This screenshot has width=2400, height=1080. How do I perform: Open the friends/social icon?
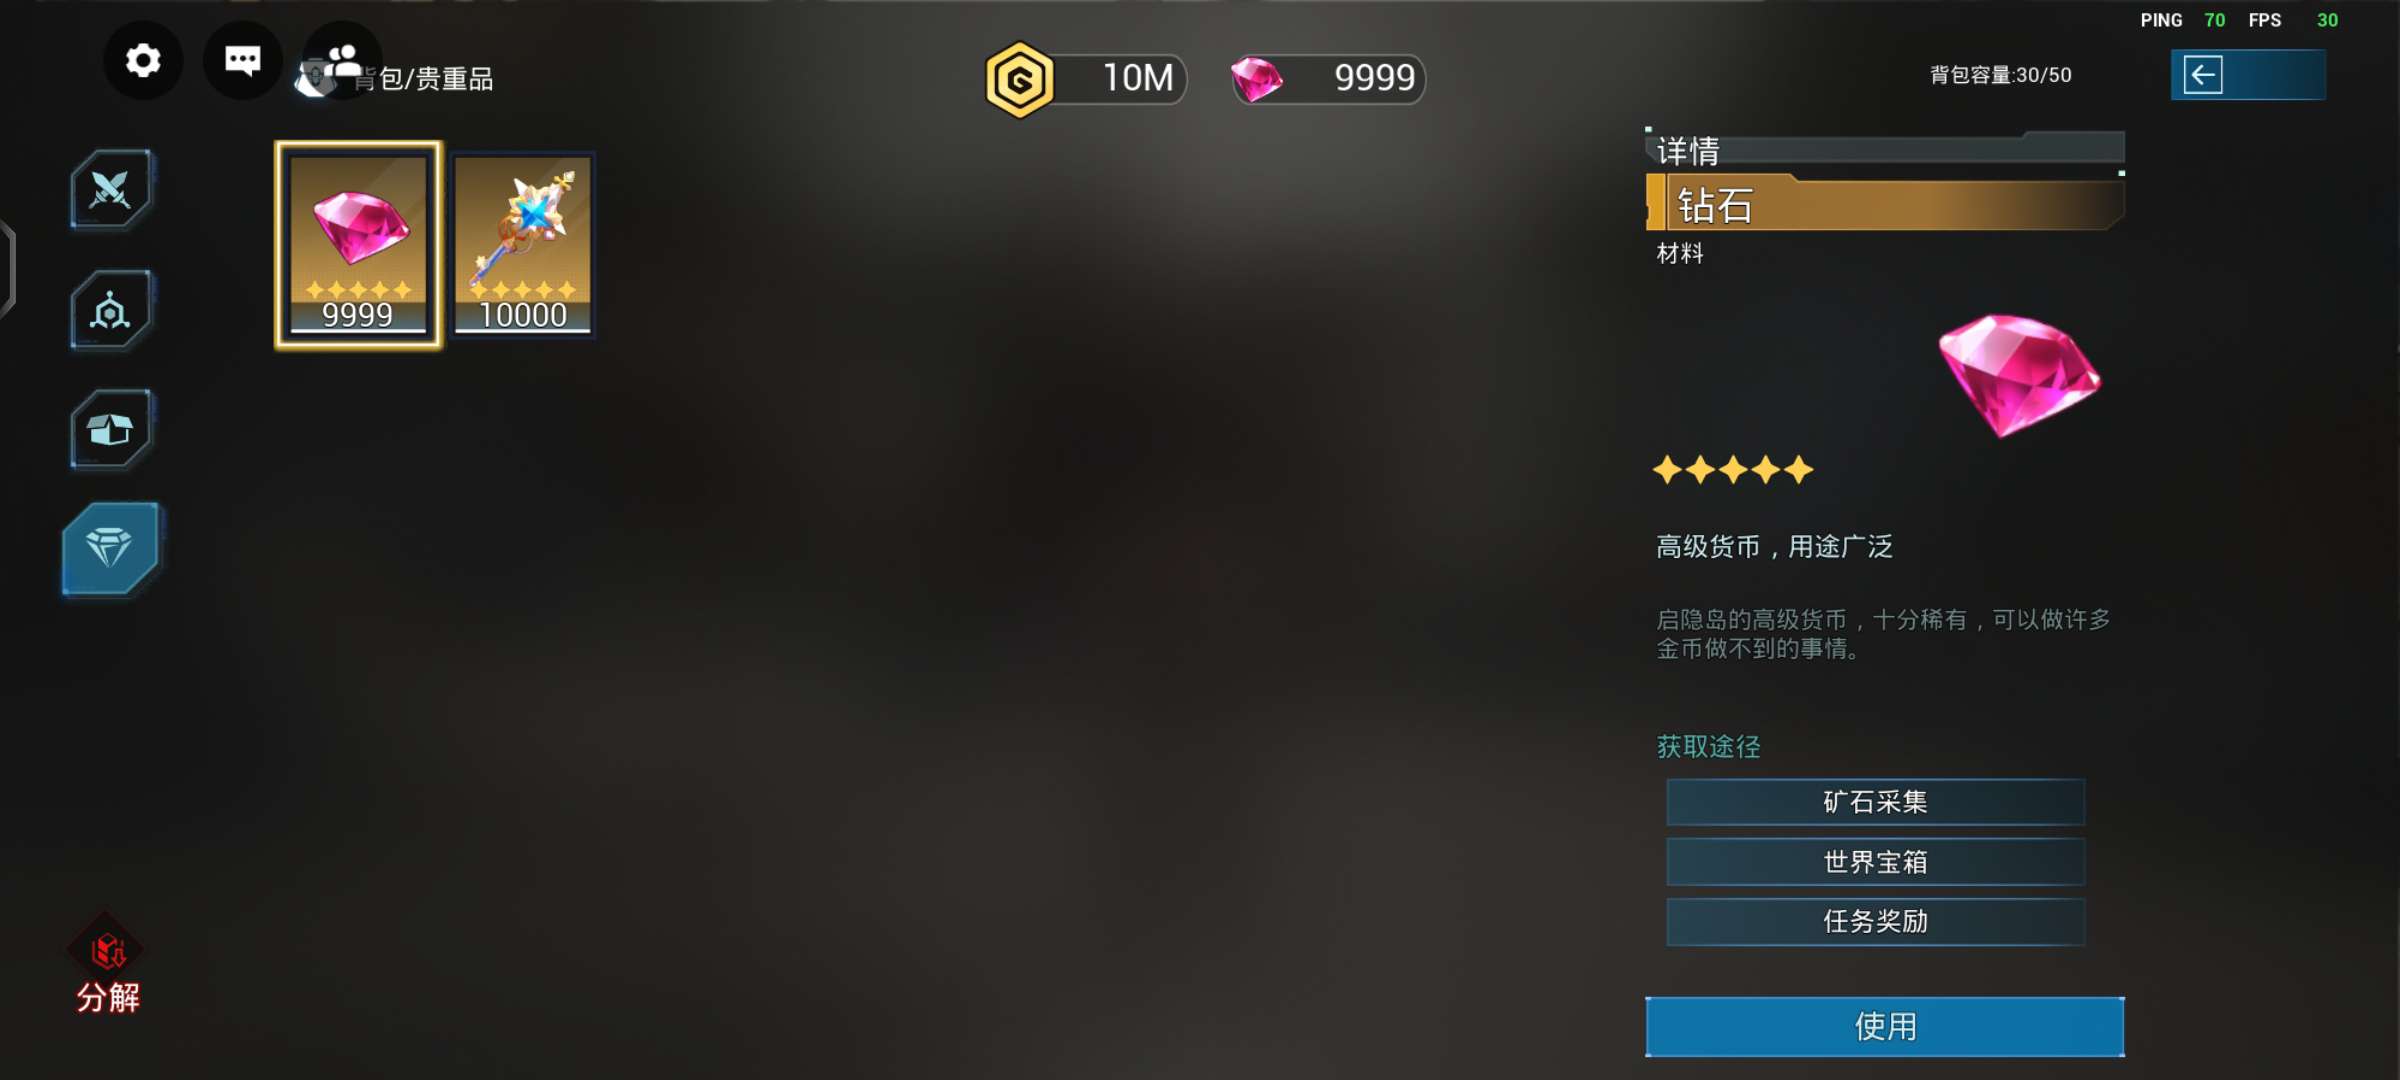tap(342, 60)
